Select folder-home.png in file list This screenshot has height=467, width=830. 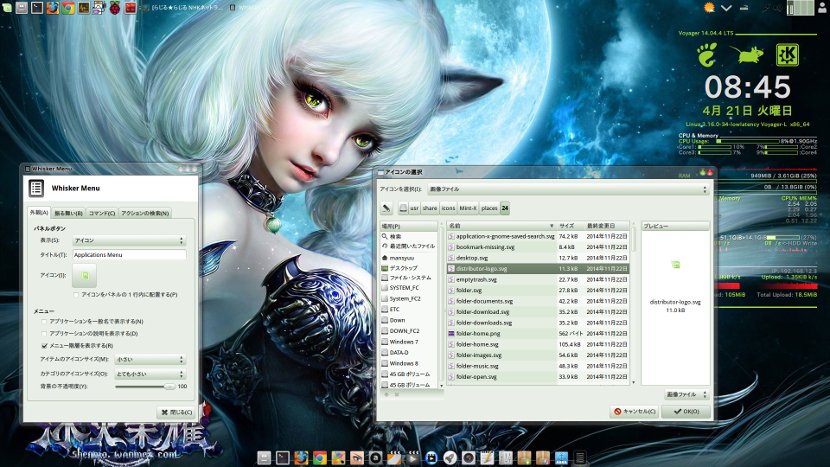[x=538, y=334]
